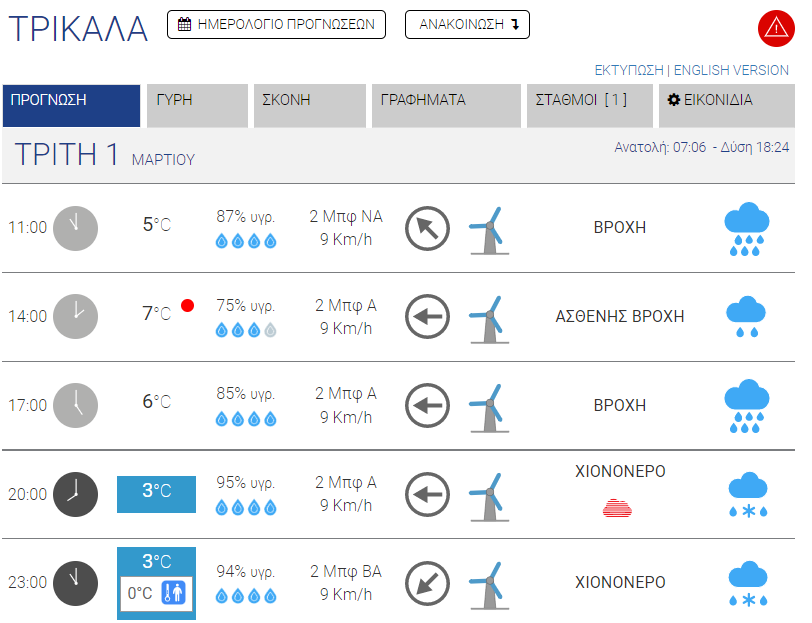Click the clock icon for 11:00
The image size is (812, 623).
75,228
